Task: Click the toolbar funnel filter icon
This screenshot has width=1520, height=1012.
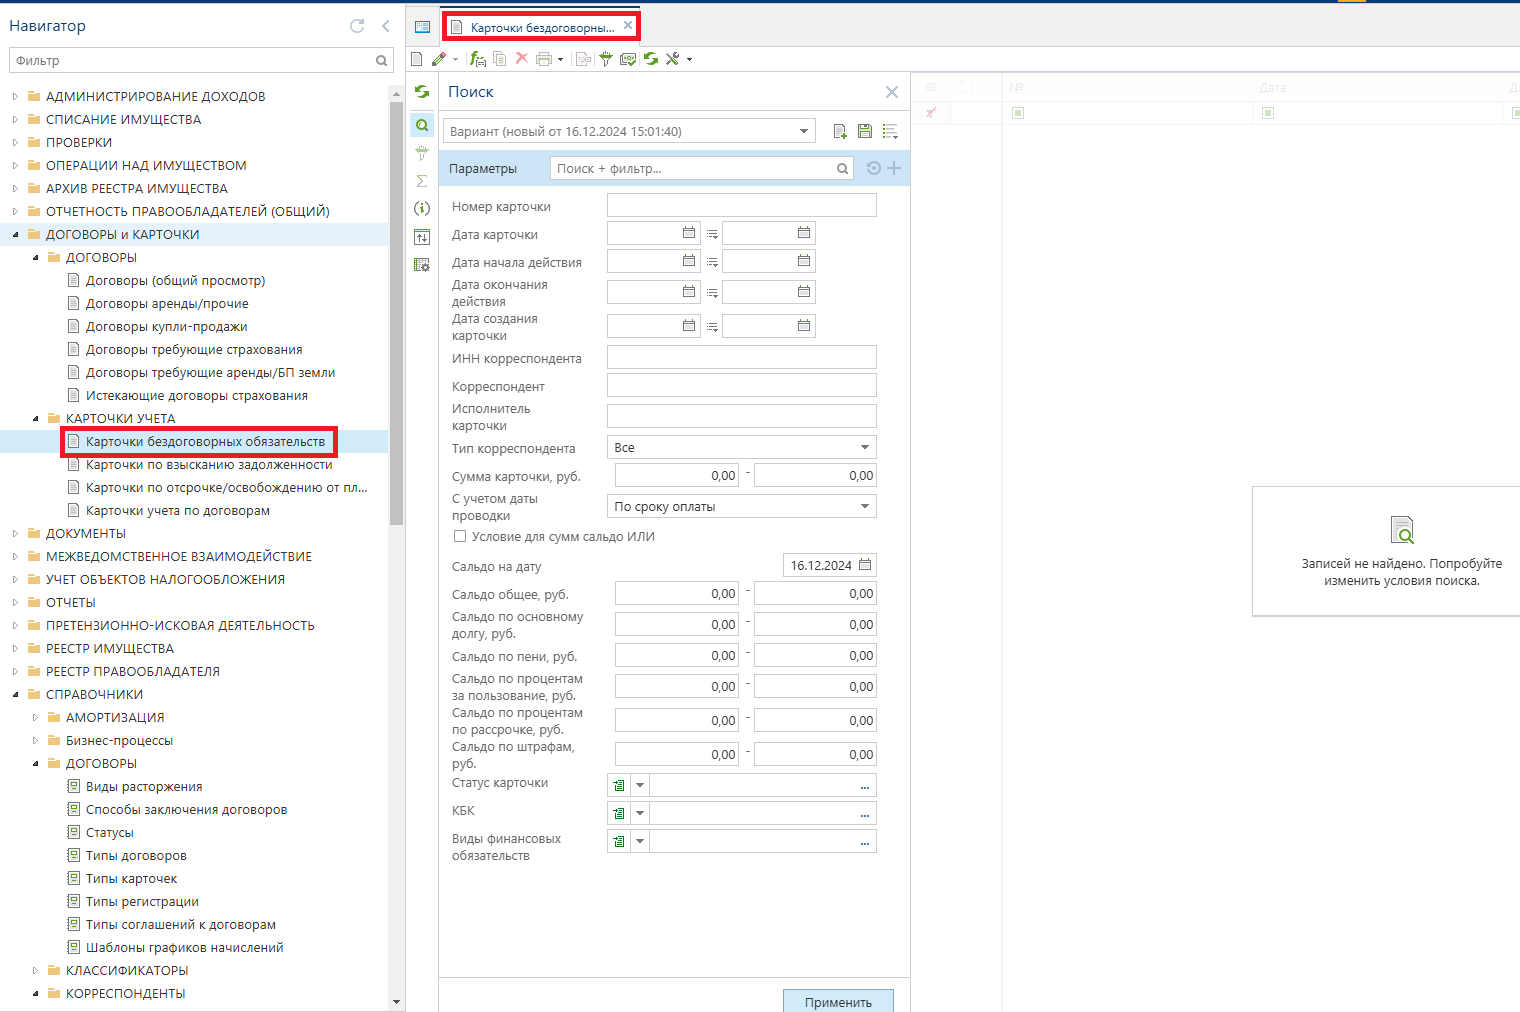Action: click(x=605, y=59)
